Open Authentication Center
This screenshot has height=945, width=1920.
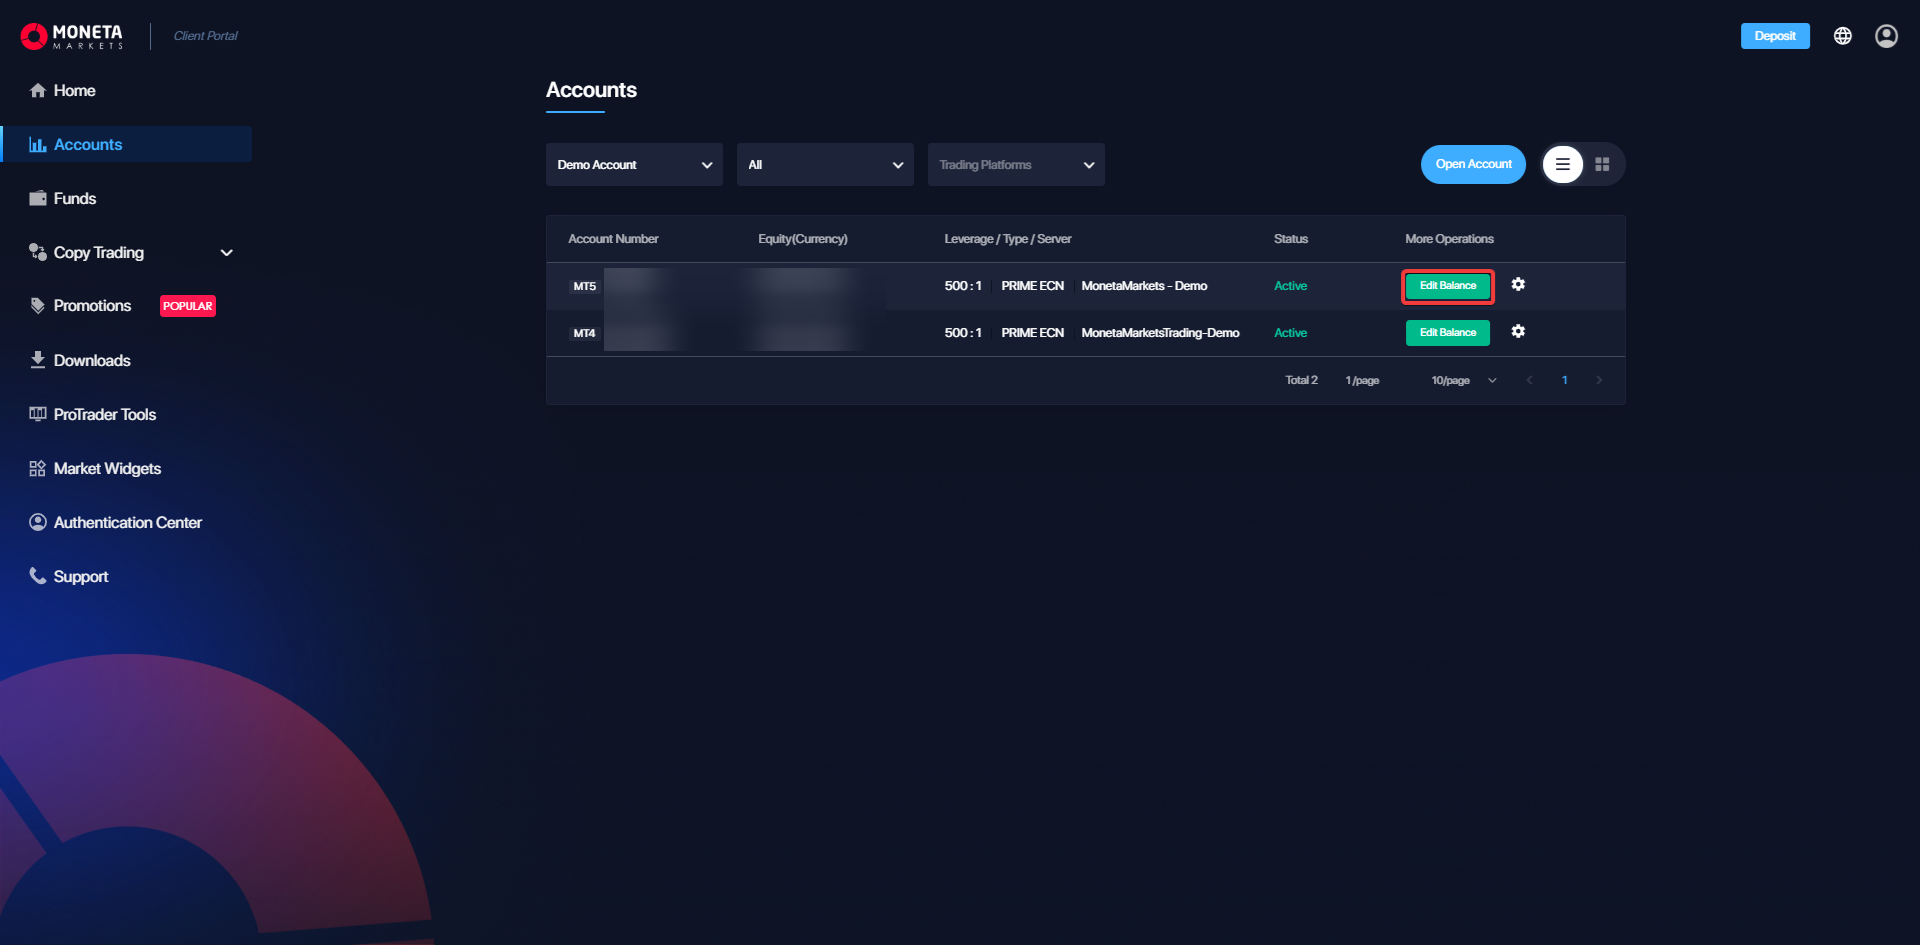[126, 522]
